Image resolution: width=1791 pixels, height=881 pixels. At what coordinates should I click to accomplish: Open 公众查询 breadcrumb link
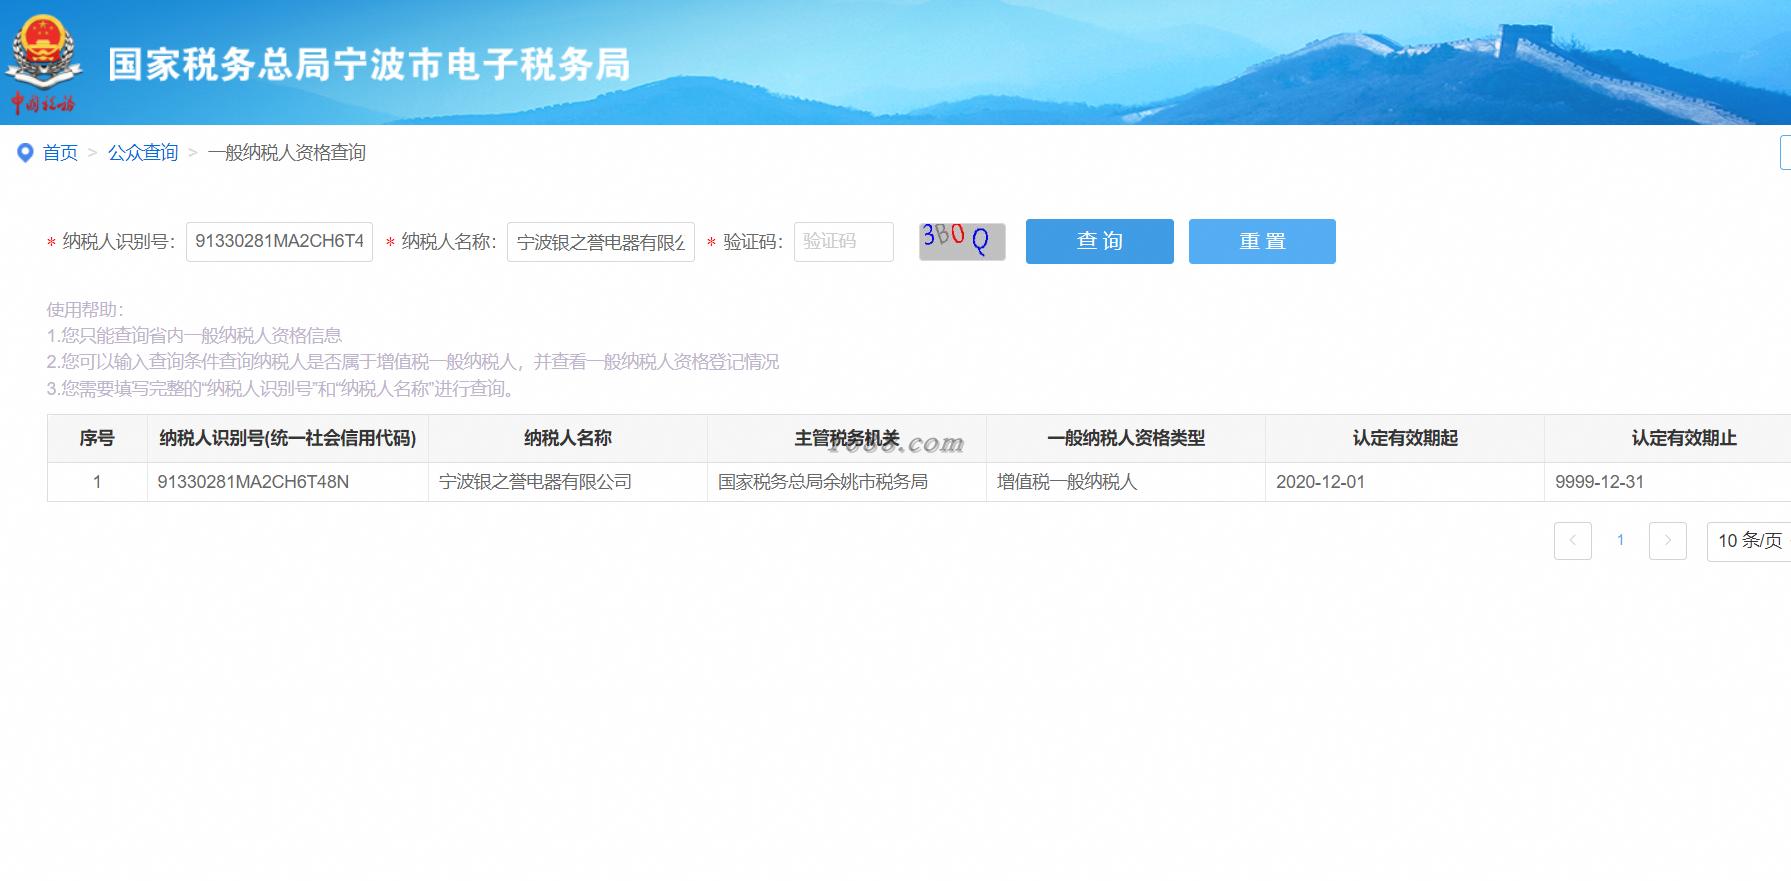pos(143,153)
